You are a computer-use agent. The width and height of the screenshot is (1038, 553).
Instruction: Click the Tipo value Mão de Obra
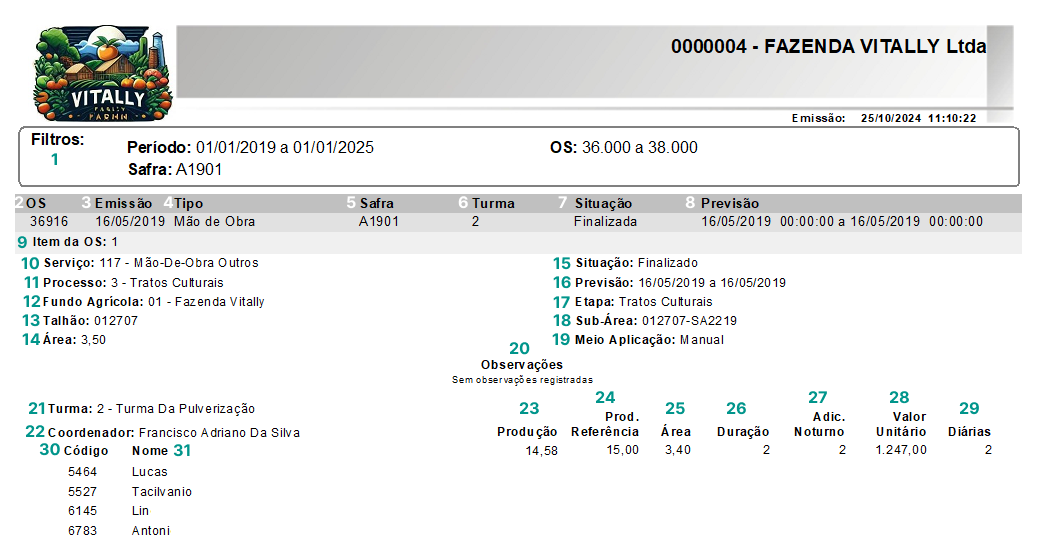coord(214,221)
